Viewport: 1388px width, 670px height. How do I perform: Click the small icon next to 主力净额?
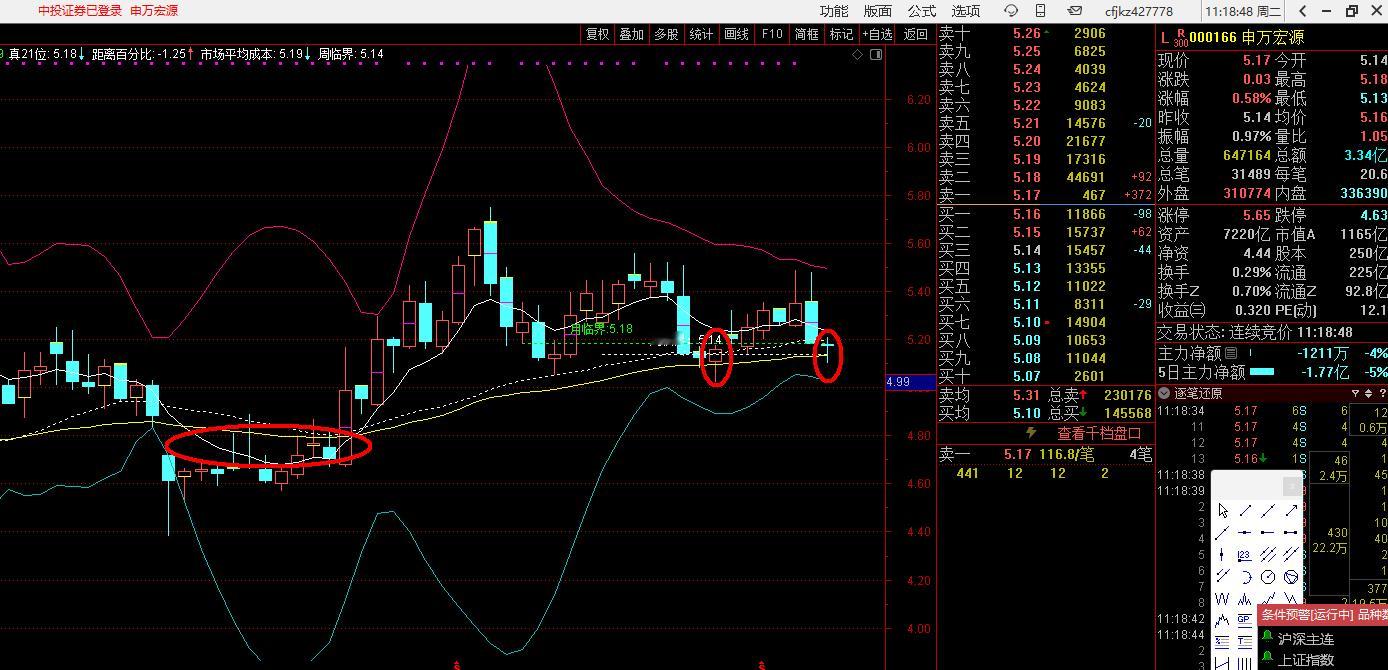coord(1231,353)
